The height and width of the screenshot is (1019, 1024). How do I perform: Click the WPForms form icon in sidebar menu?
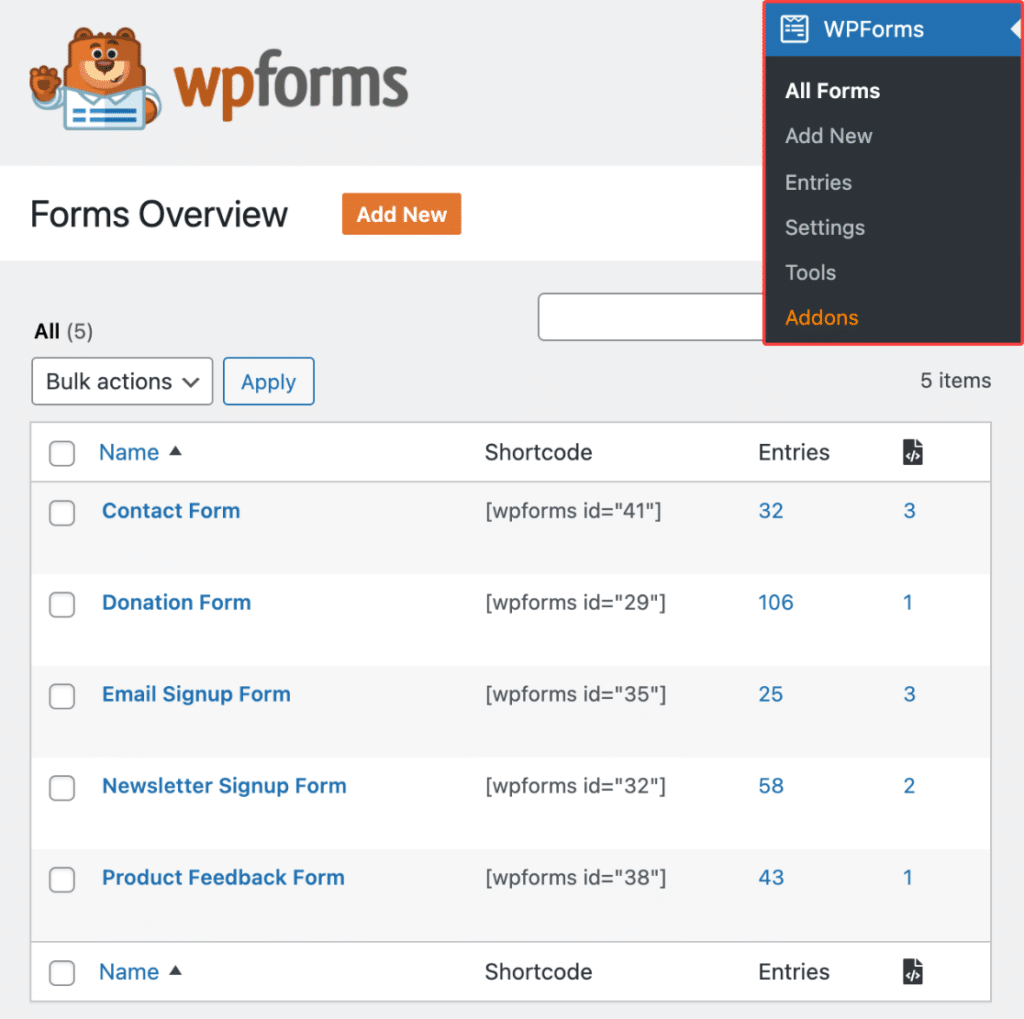tap(795, 29)
